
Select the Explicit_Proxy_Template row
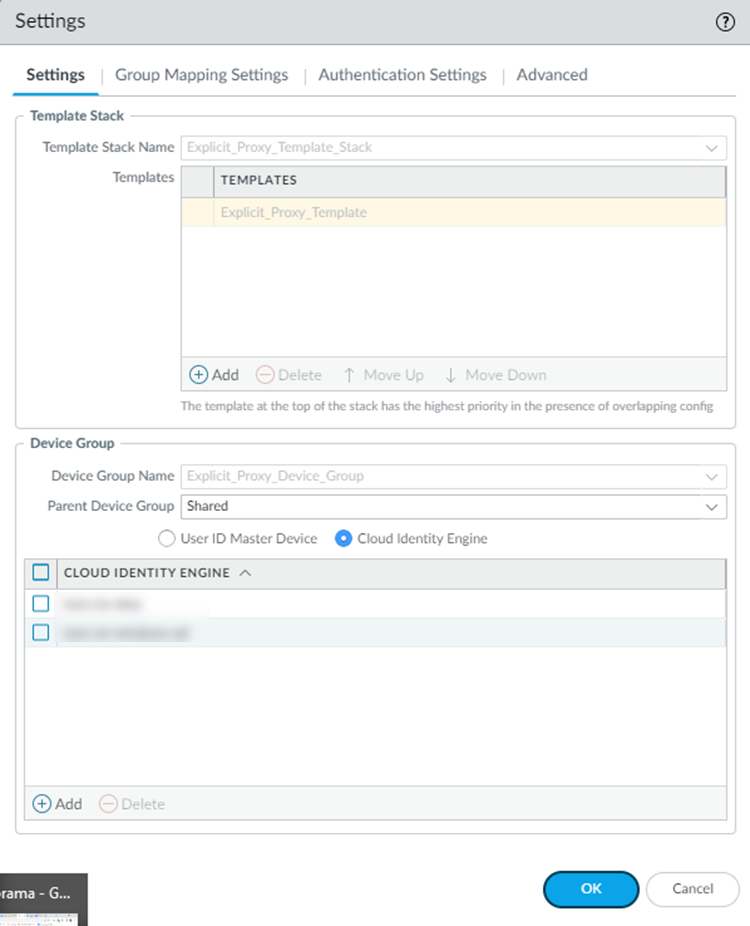coord(454,213)
